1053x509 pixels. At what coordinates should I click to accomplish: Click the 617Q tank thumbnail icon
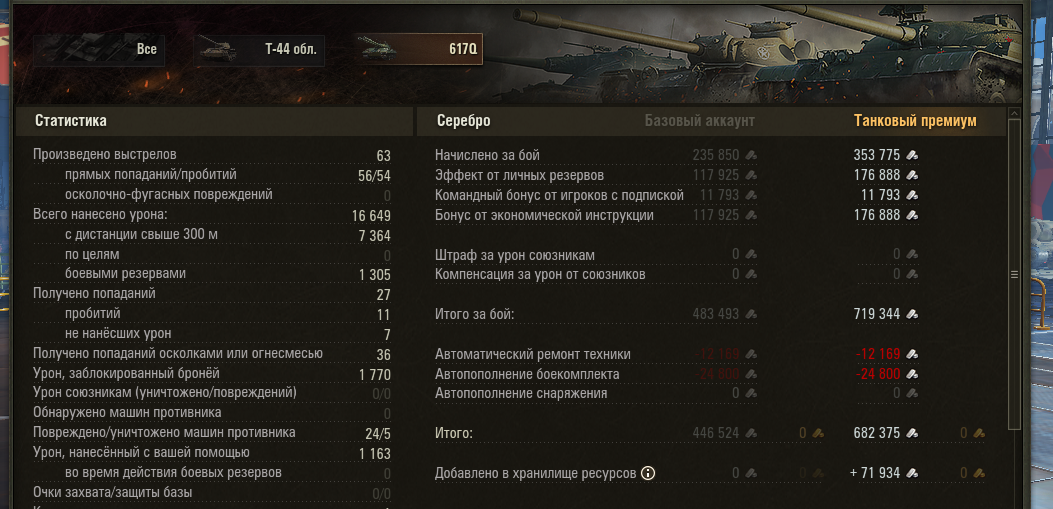376,49
